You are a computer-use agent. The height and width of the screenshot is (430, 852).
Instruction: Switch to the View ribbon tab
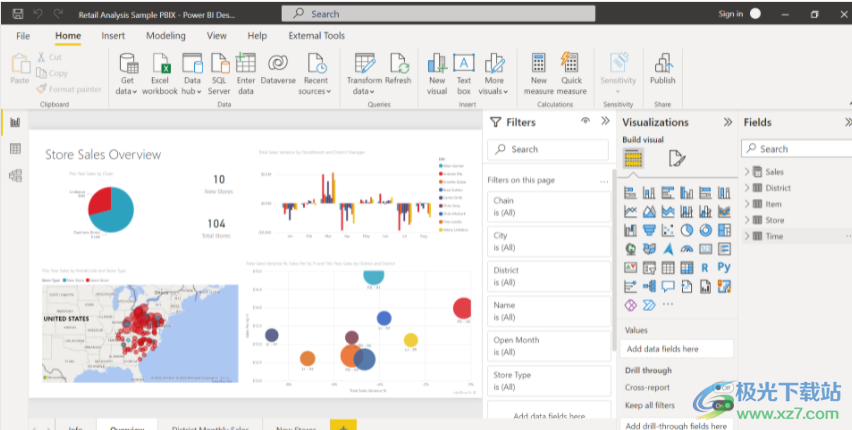point(216,36)
